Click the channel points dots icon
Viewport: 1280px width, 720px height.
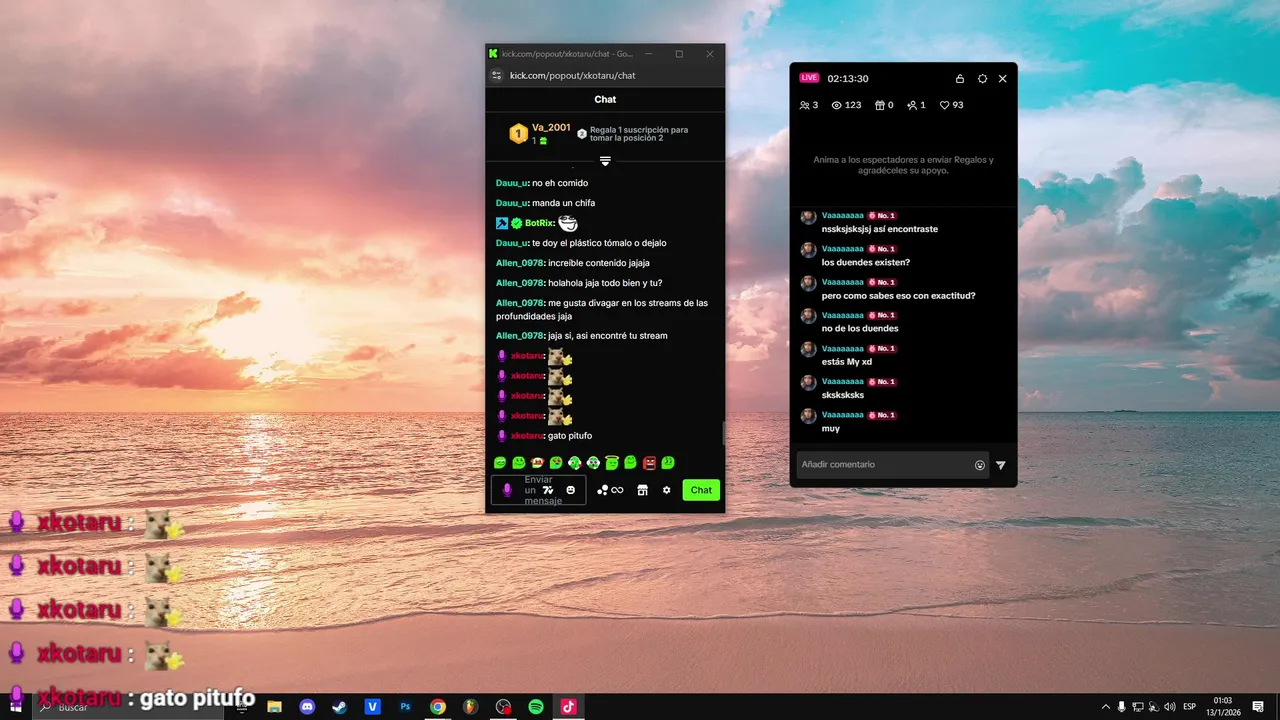pos(602,490)
